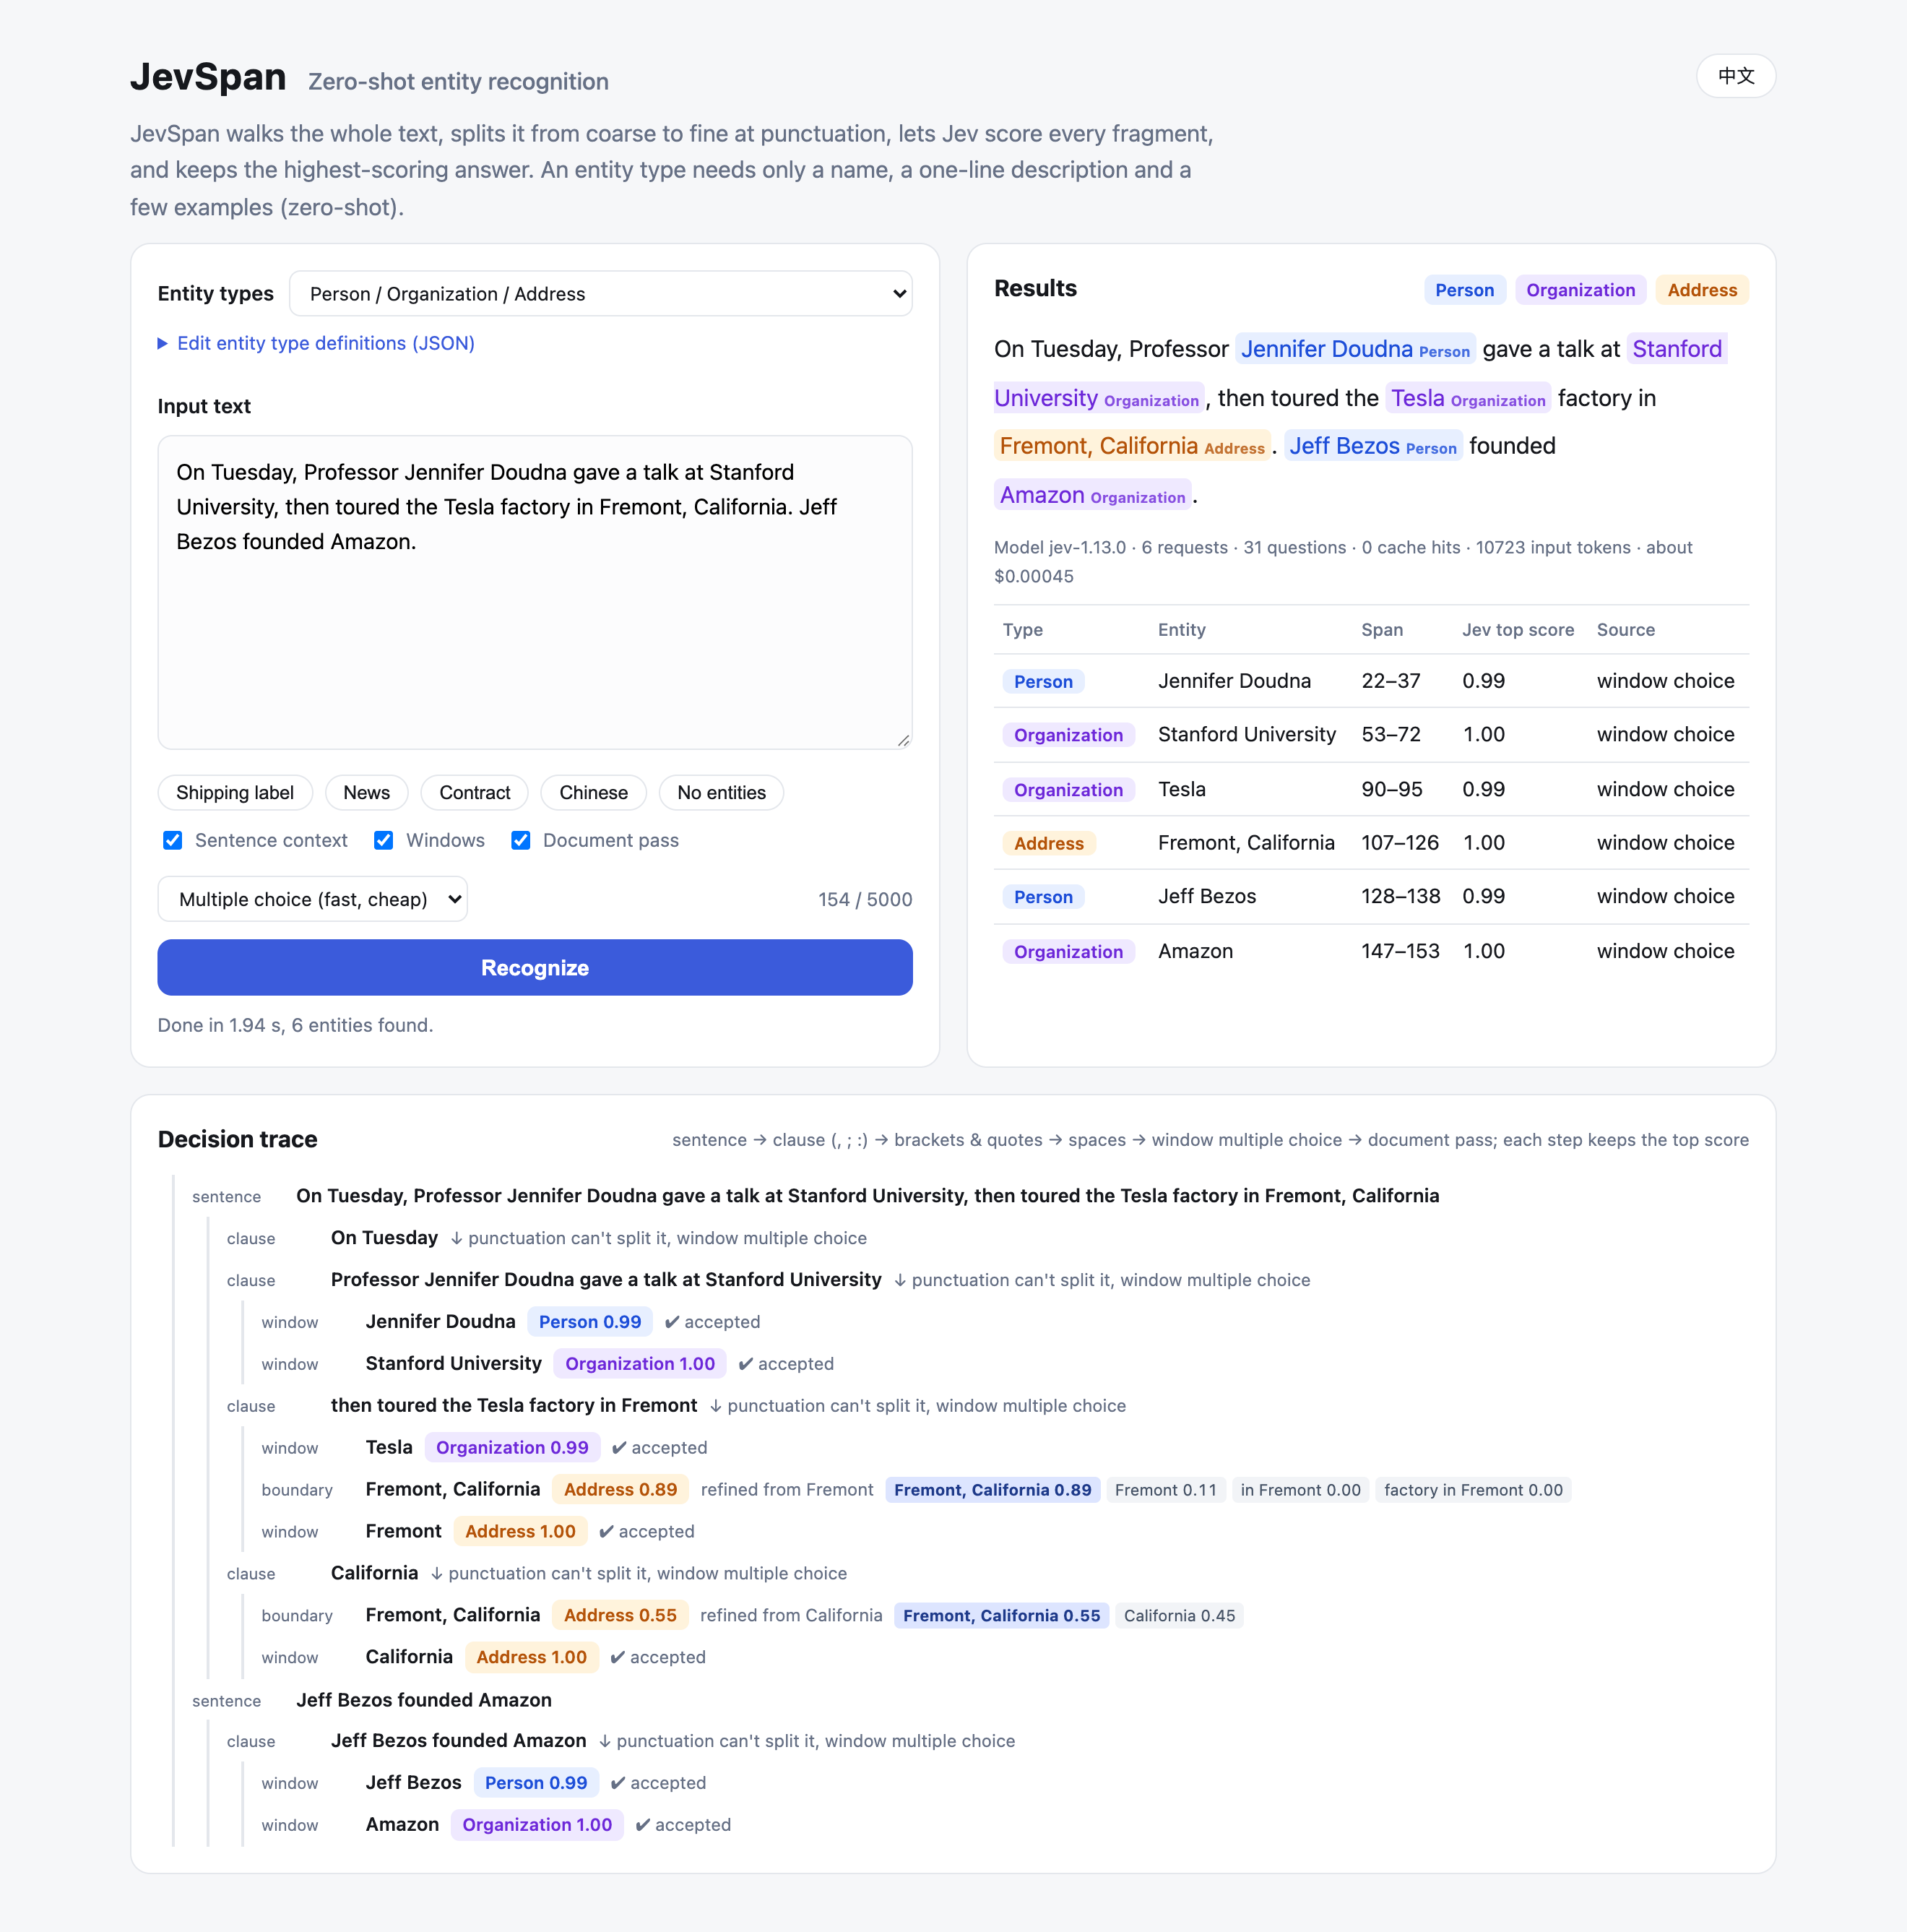Switch language with the 中文 button
The height and width of the screenshot is (1932, 1907).
point(1735,76)
